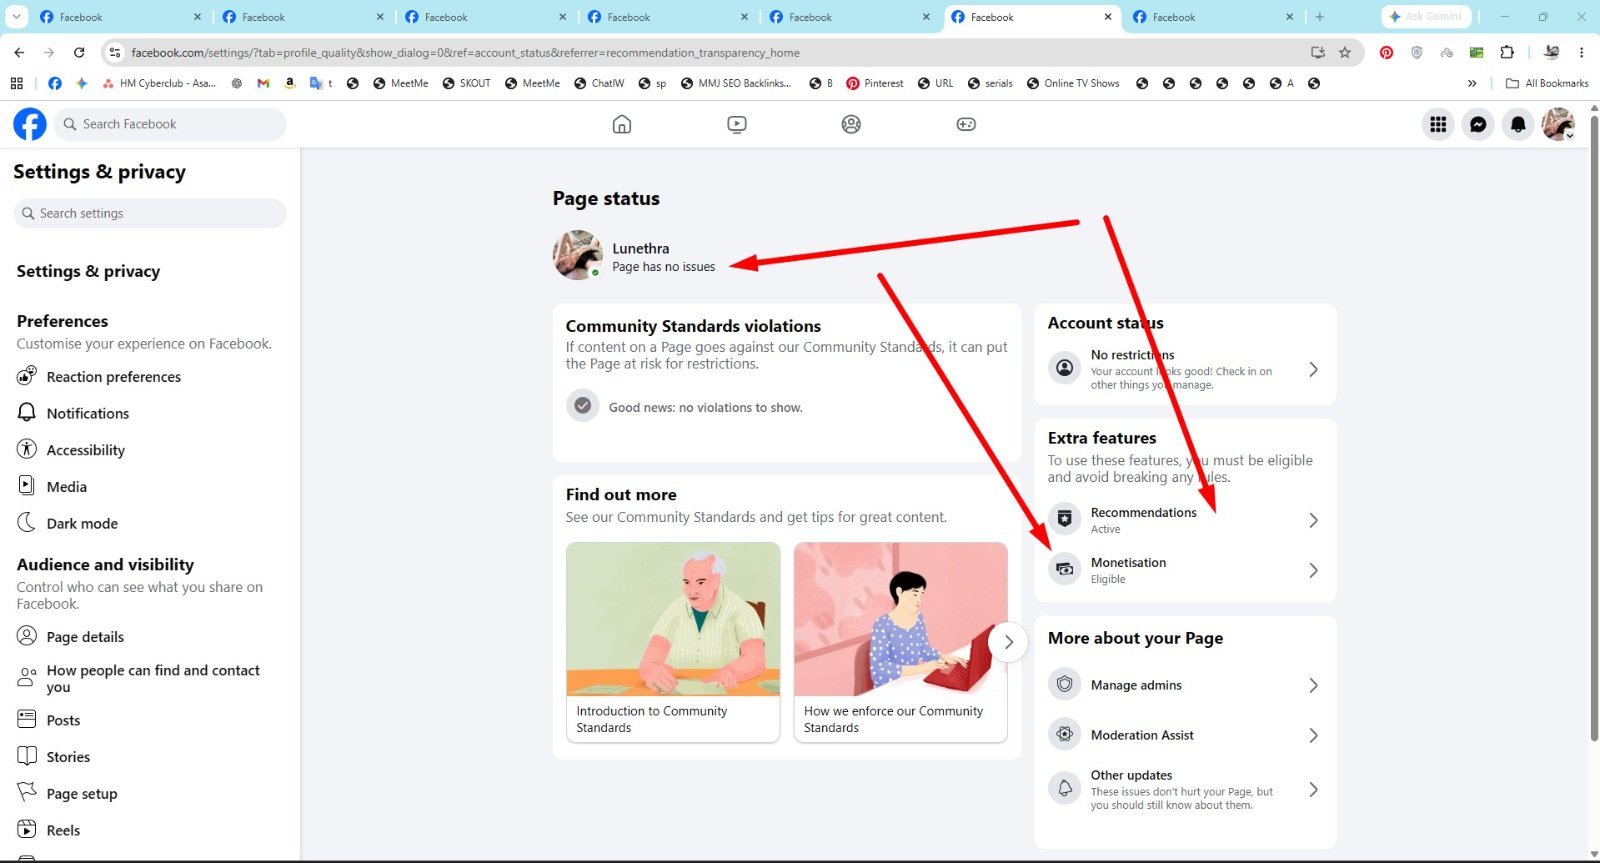Click the Posts icon in sidebar

tap(27, 719)
